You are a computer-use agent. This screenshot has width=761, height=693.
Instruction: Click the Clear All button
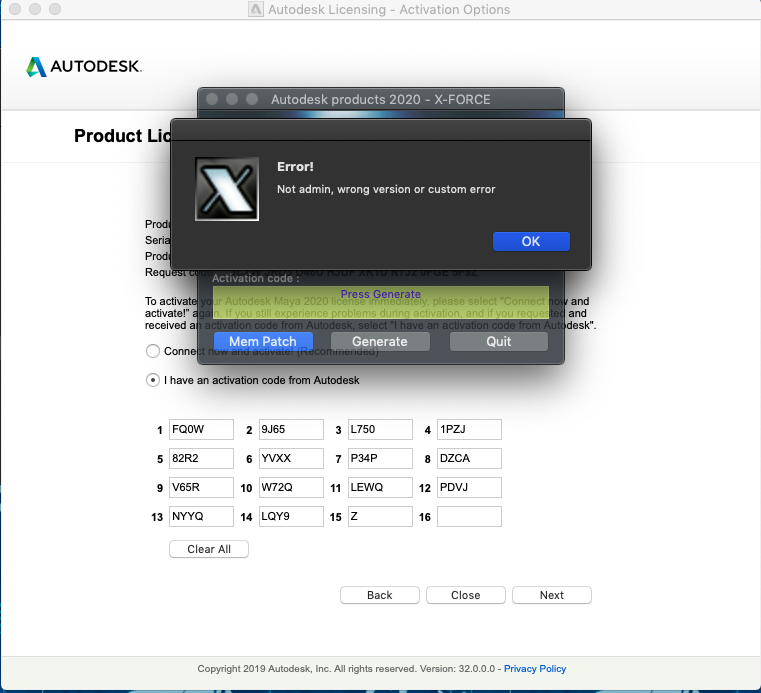pos(209,549)
